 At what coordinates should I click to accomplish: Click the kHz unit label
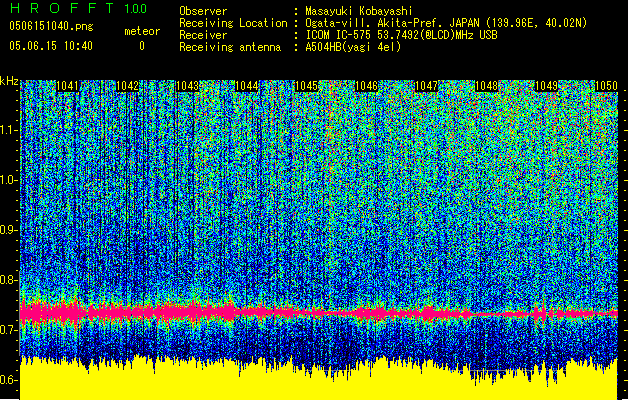pos(10,81)
